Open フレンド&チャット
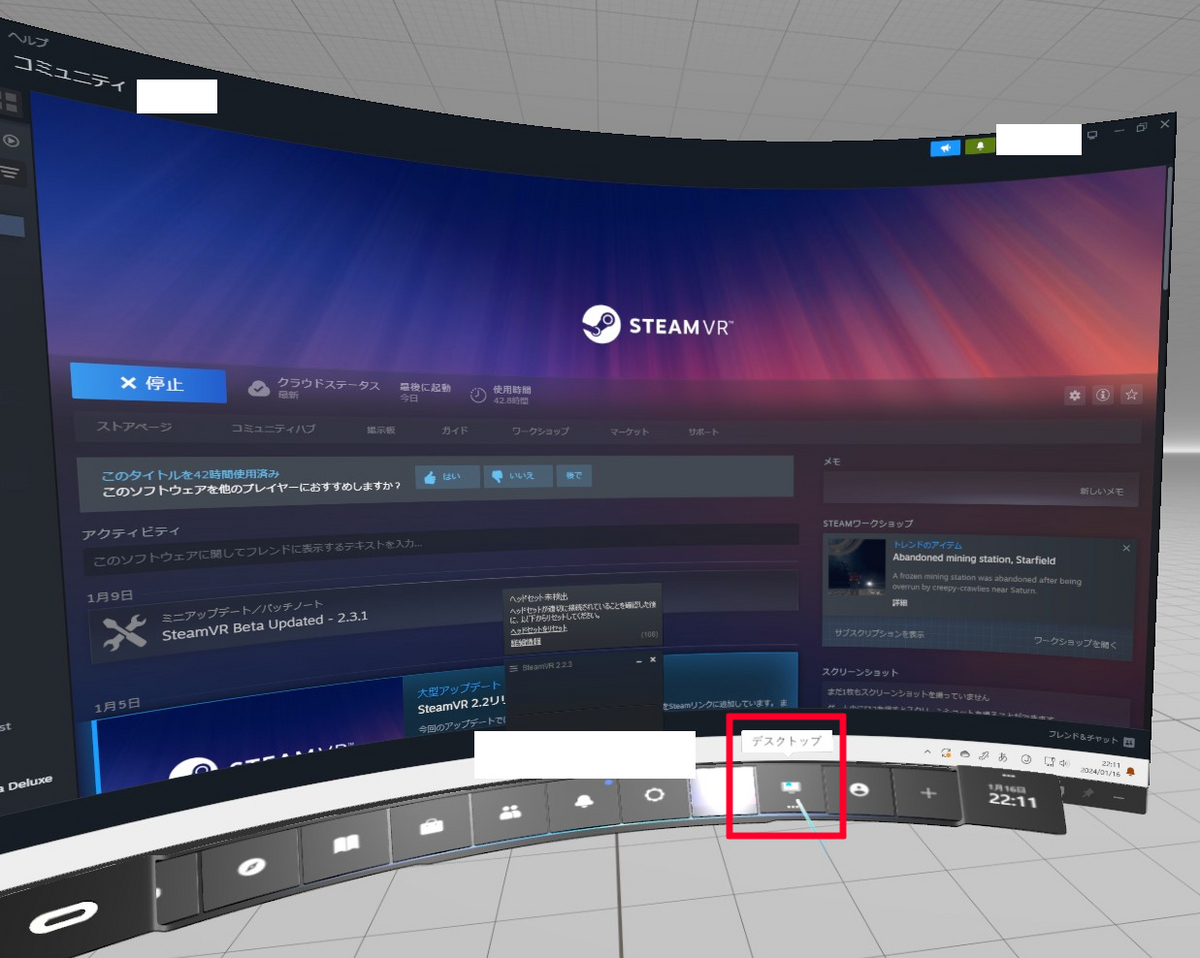The width and height of the screenshot is (1200, 958). (x=1084, y=737)
